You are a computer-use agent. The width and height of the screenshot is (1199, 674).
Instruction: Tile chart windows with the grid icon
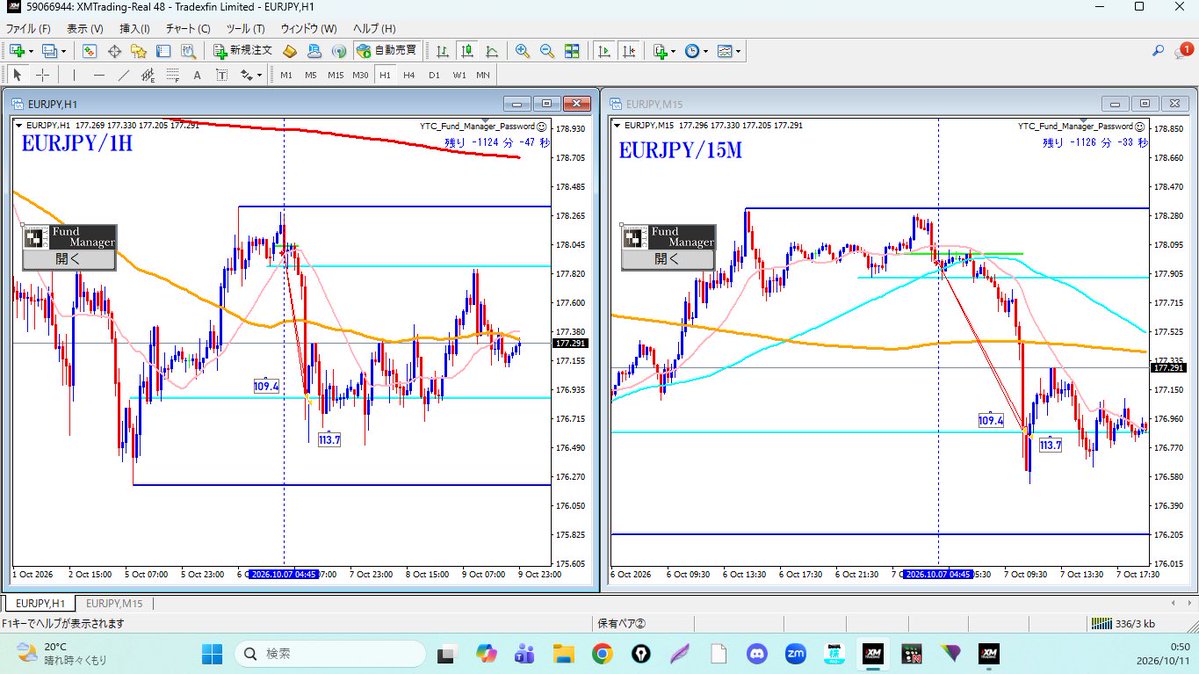(572, 51)
